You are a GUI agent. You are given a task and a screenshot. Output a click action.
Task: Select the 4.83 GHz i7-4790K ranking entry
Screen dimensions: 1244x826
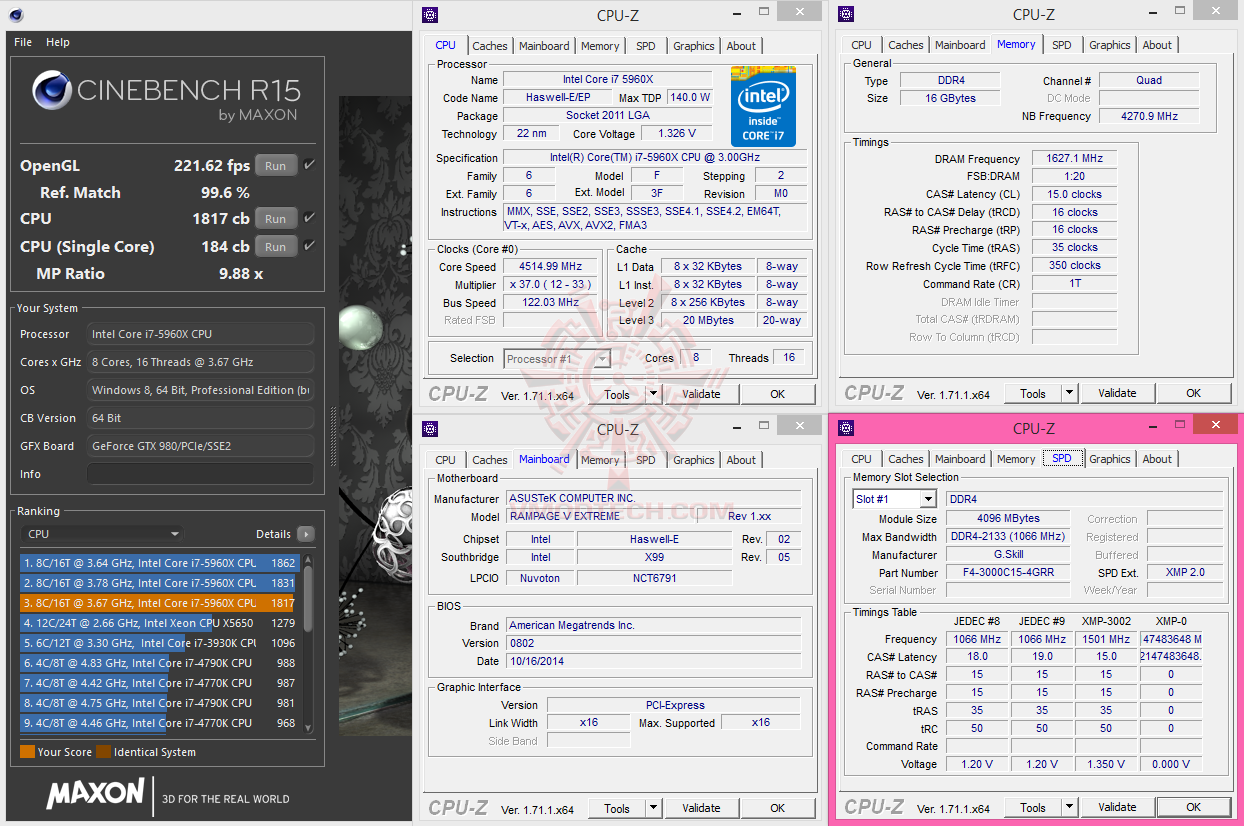tap(158, 663)
